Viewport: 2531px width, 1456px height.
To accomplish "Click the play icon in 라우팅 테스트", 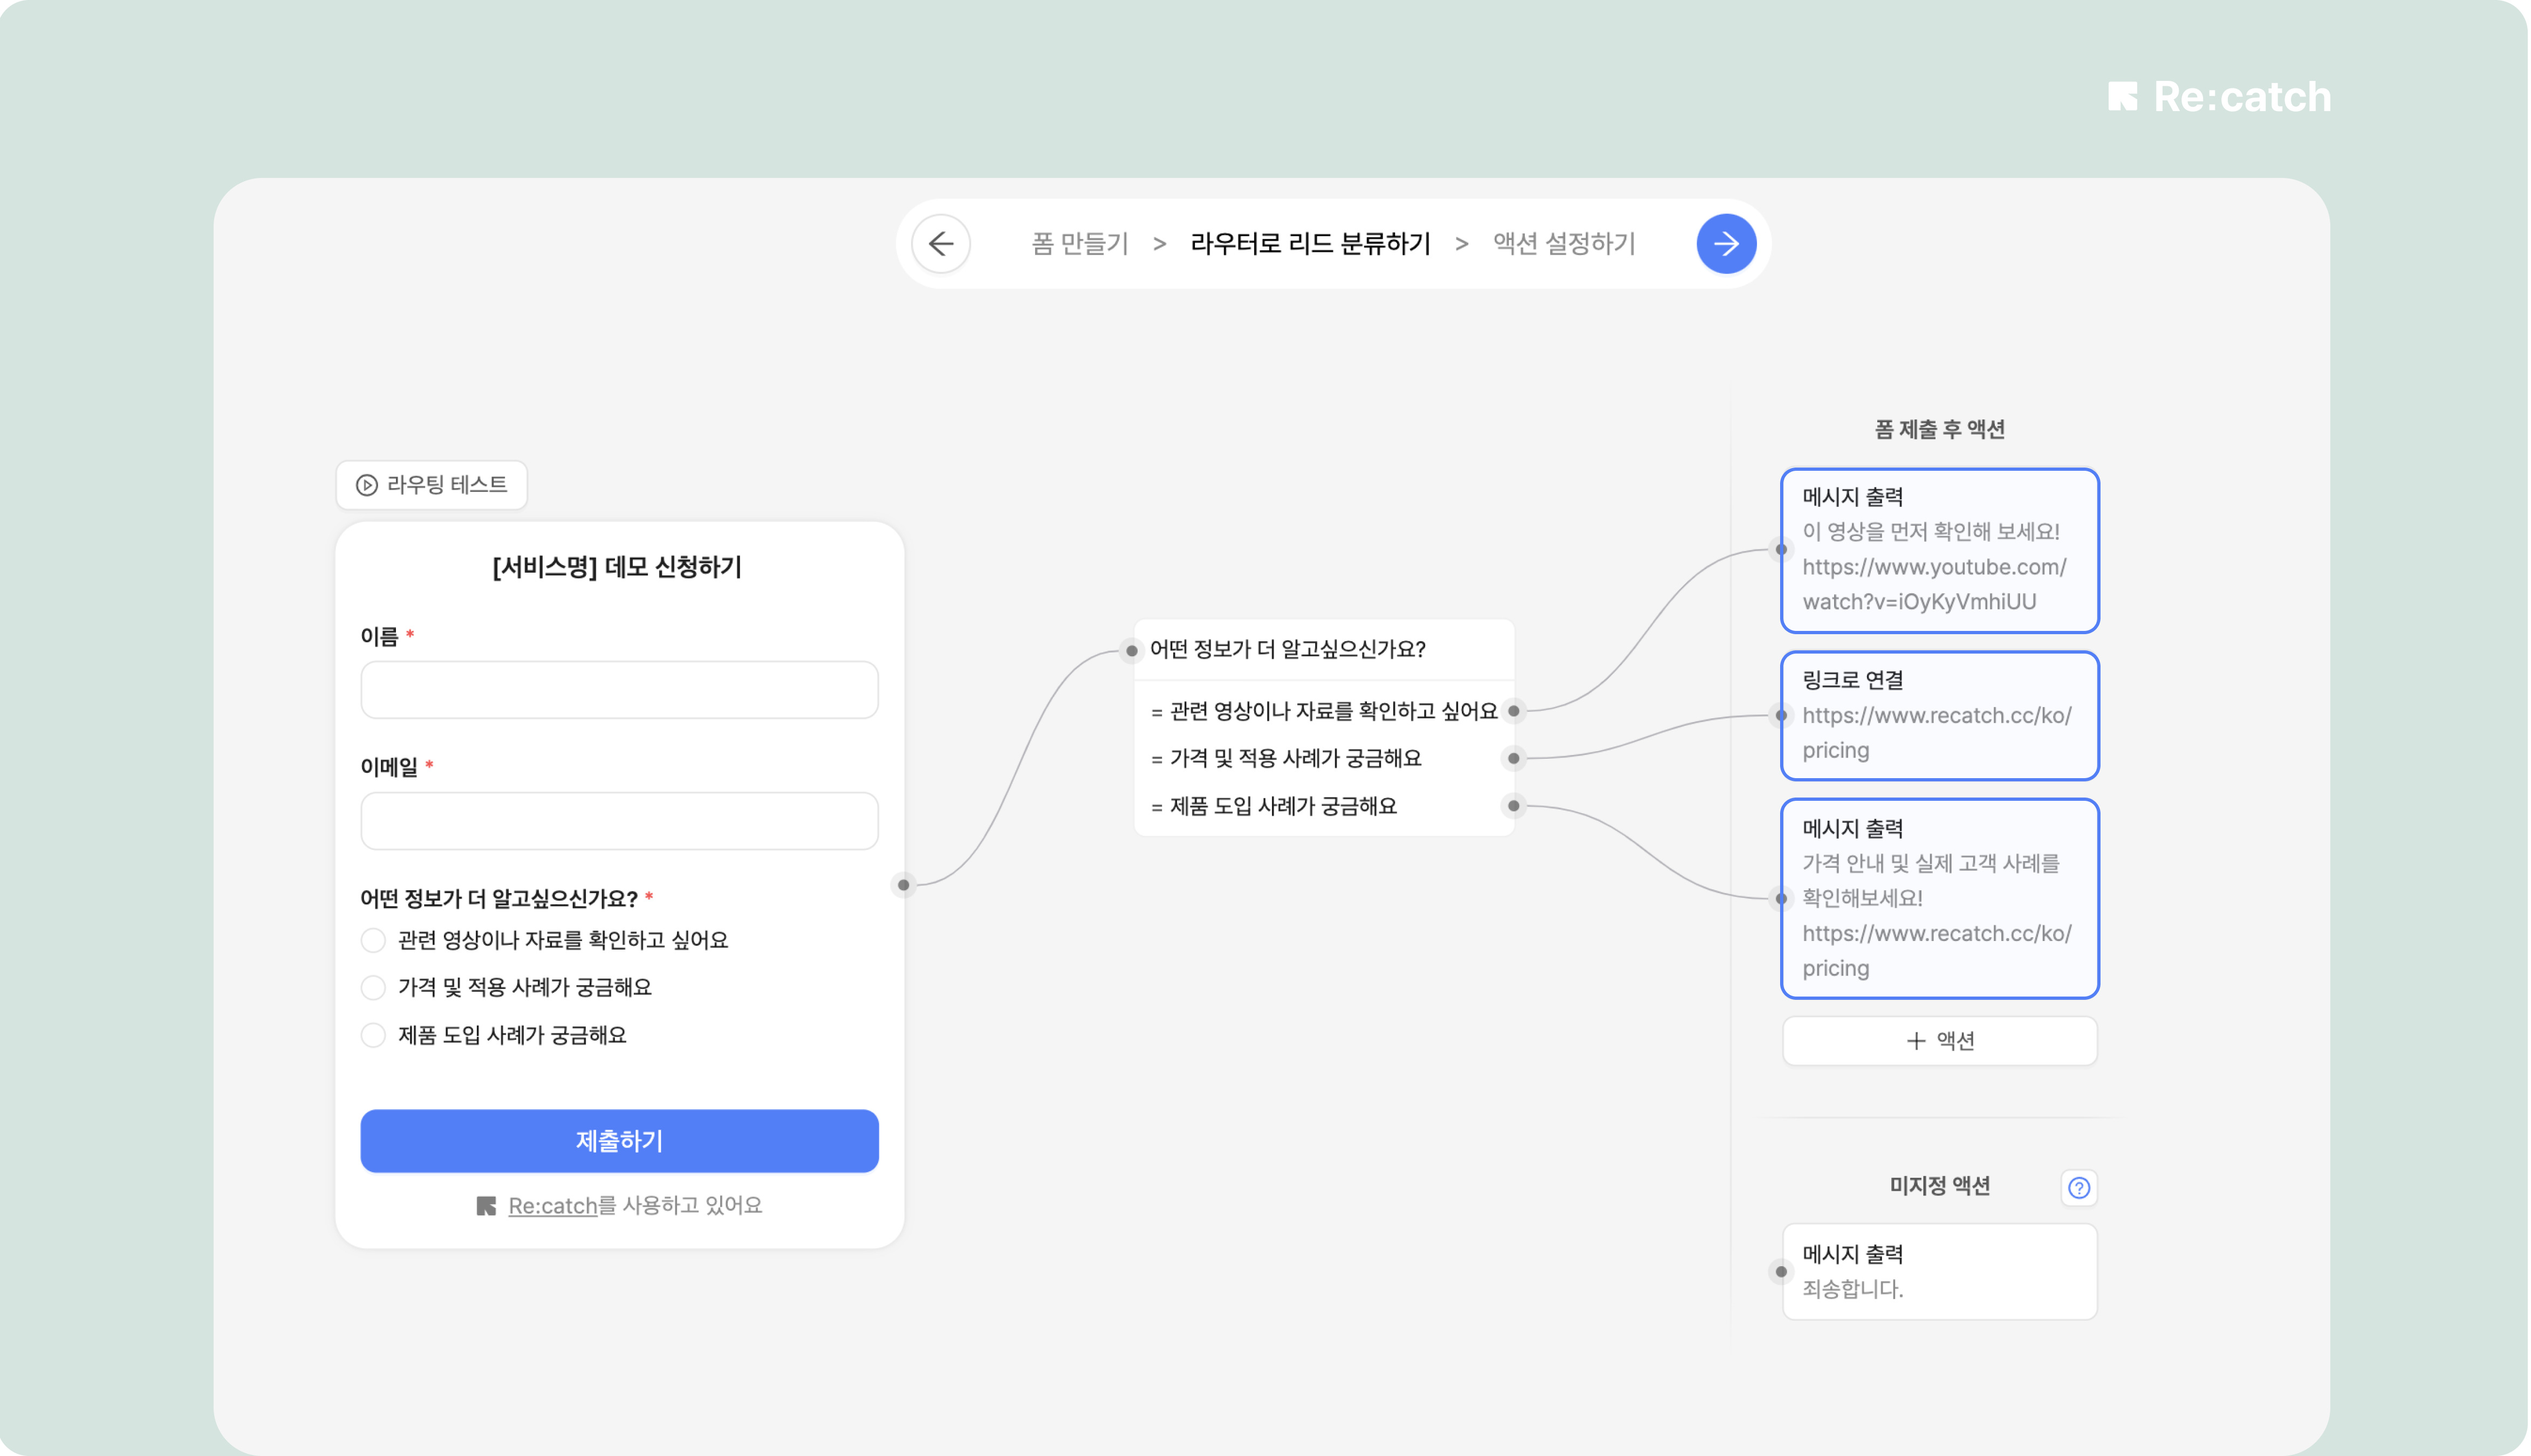I will [367, 485].
